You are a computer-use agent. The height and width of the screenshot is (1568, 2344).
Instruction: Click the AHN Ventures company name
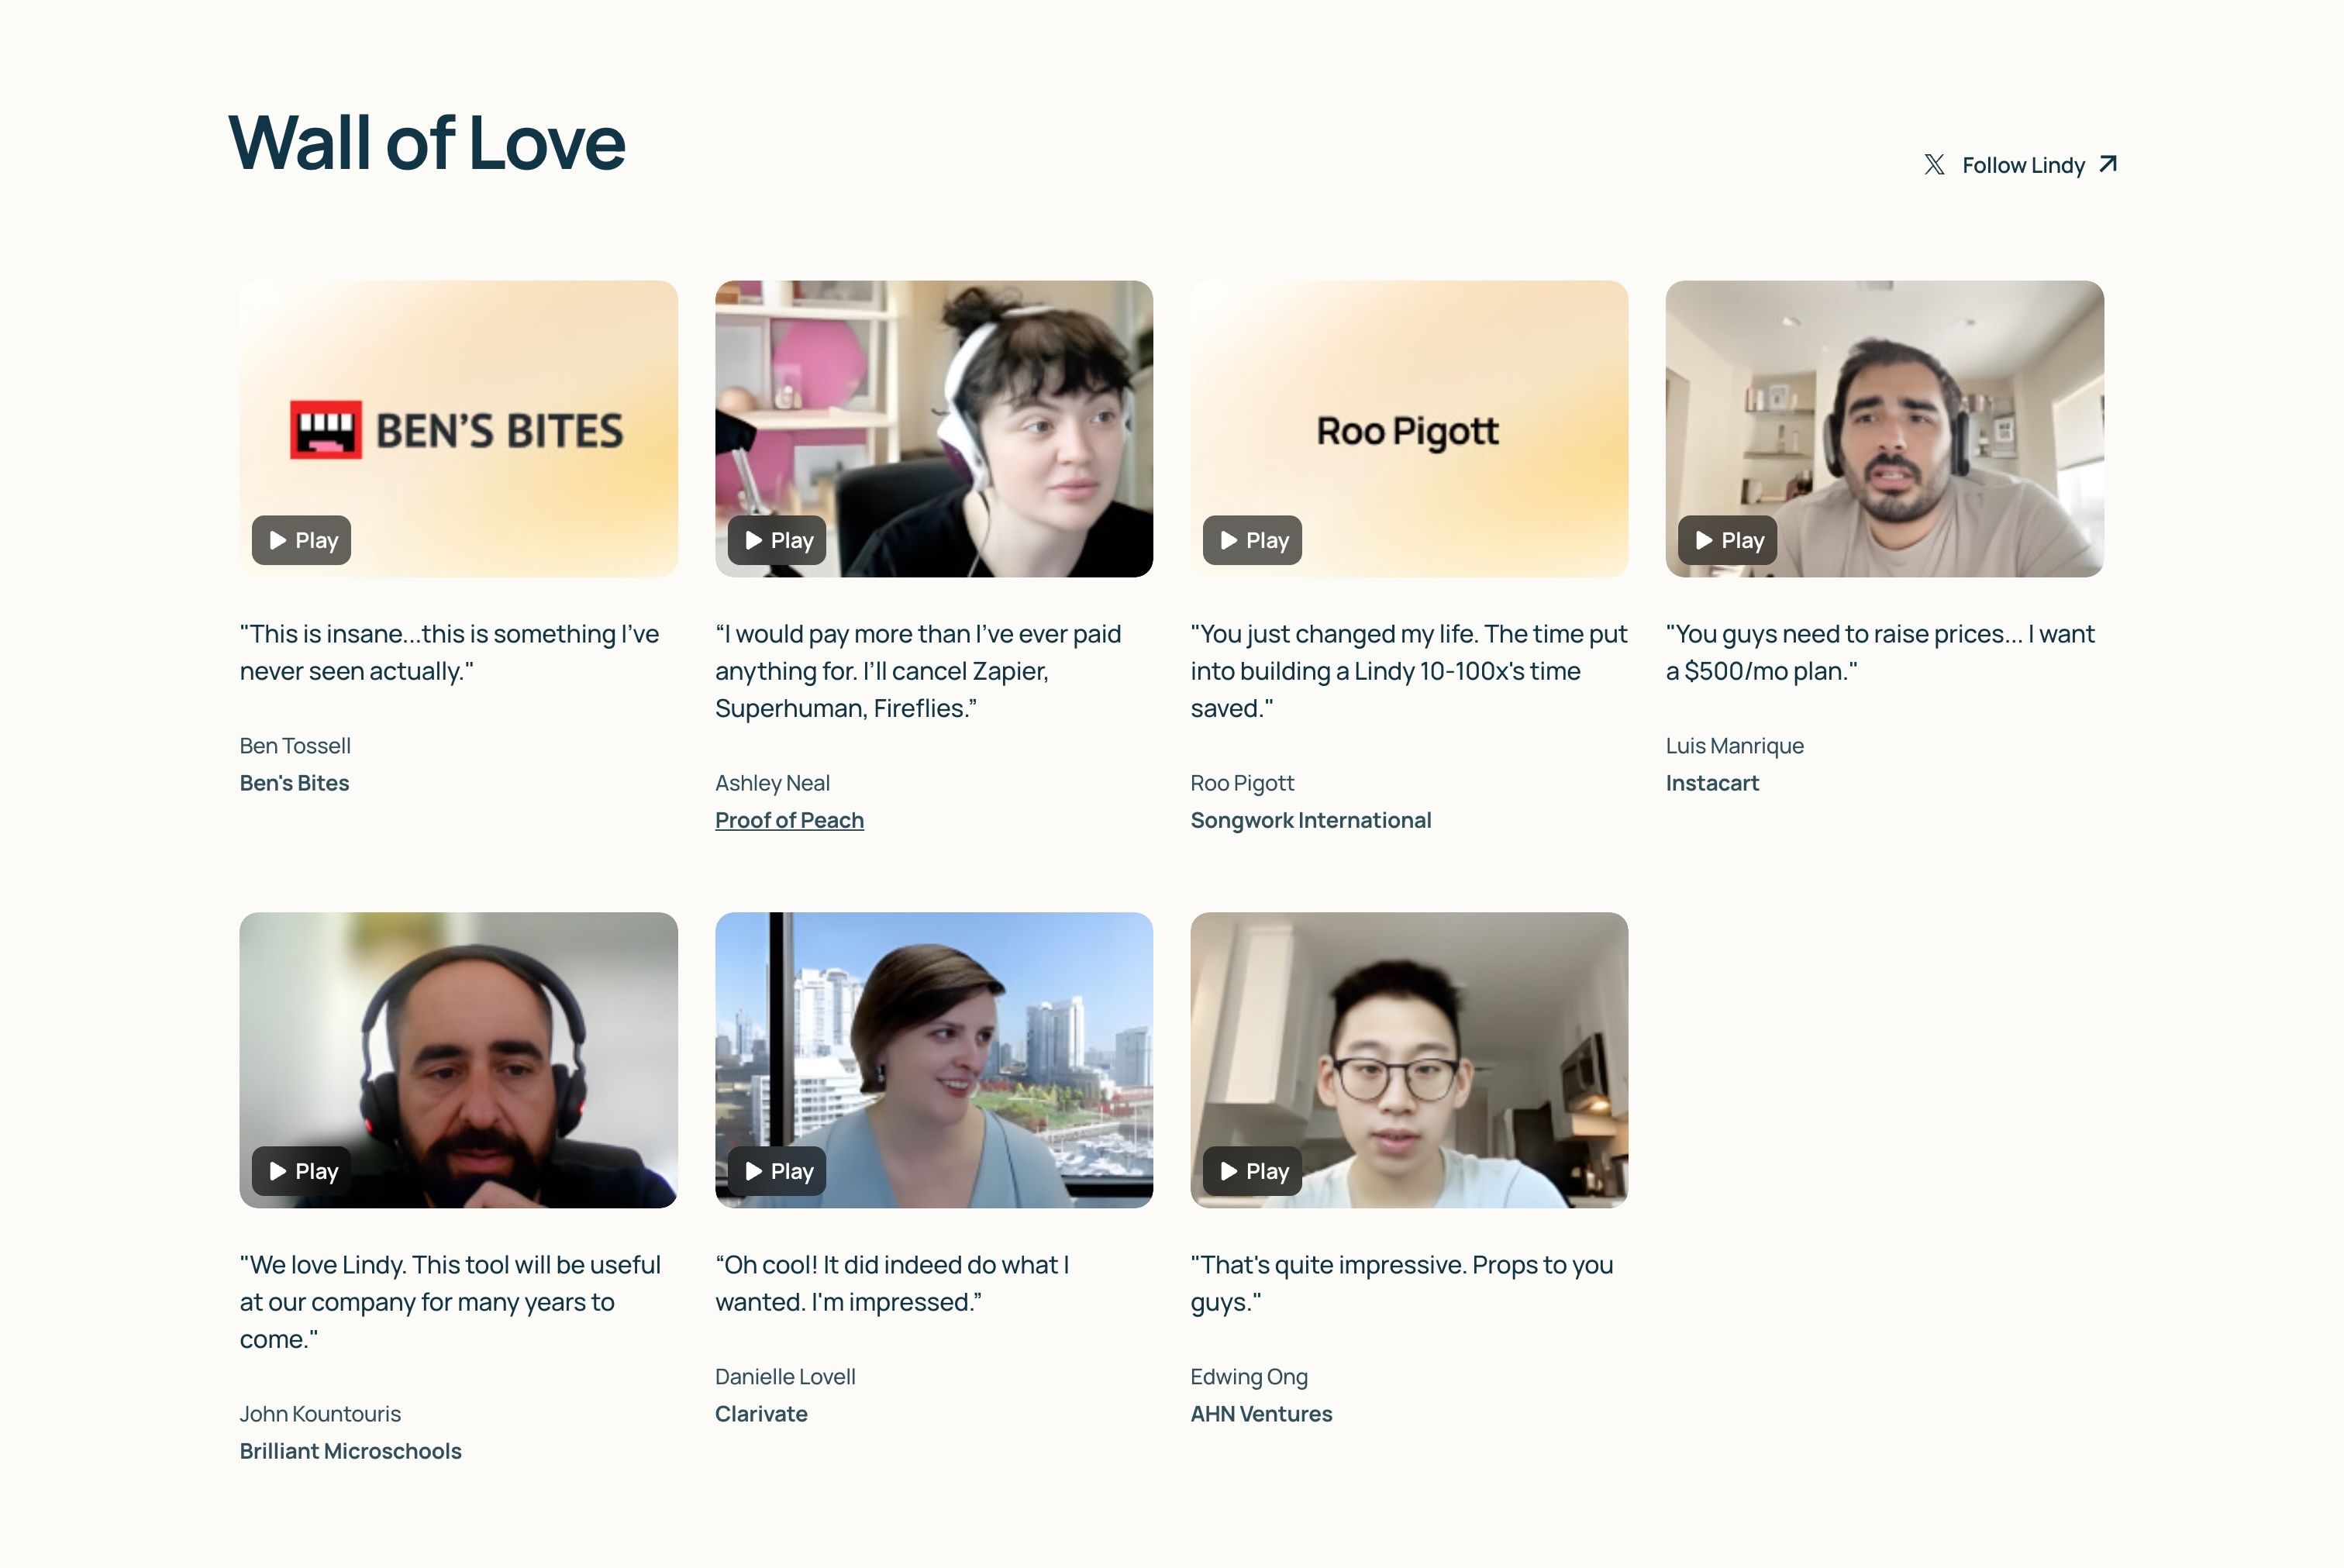point(1261,1414)
